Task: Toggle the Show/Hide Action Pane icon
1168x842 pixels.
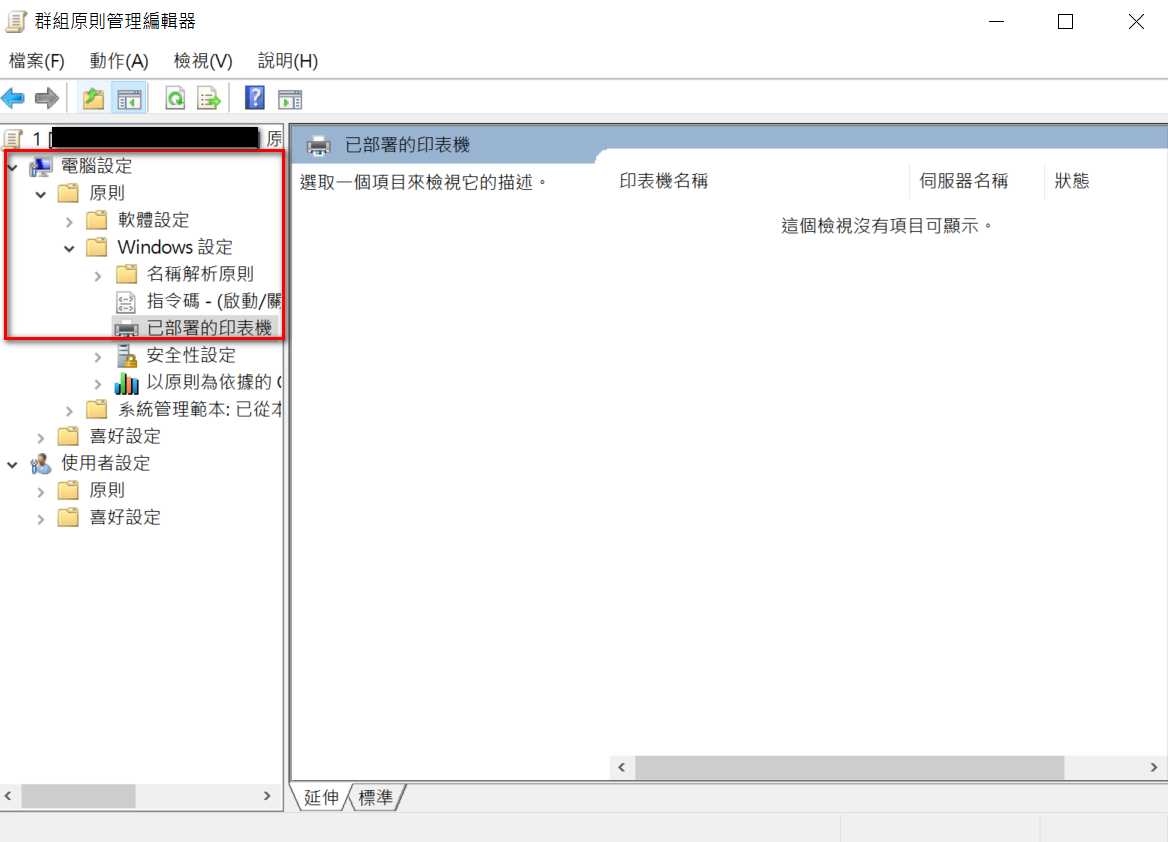Action: (290, 98)
